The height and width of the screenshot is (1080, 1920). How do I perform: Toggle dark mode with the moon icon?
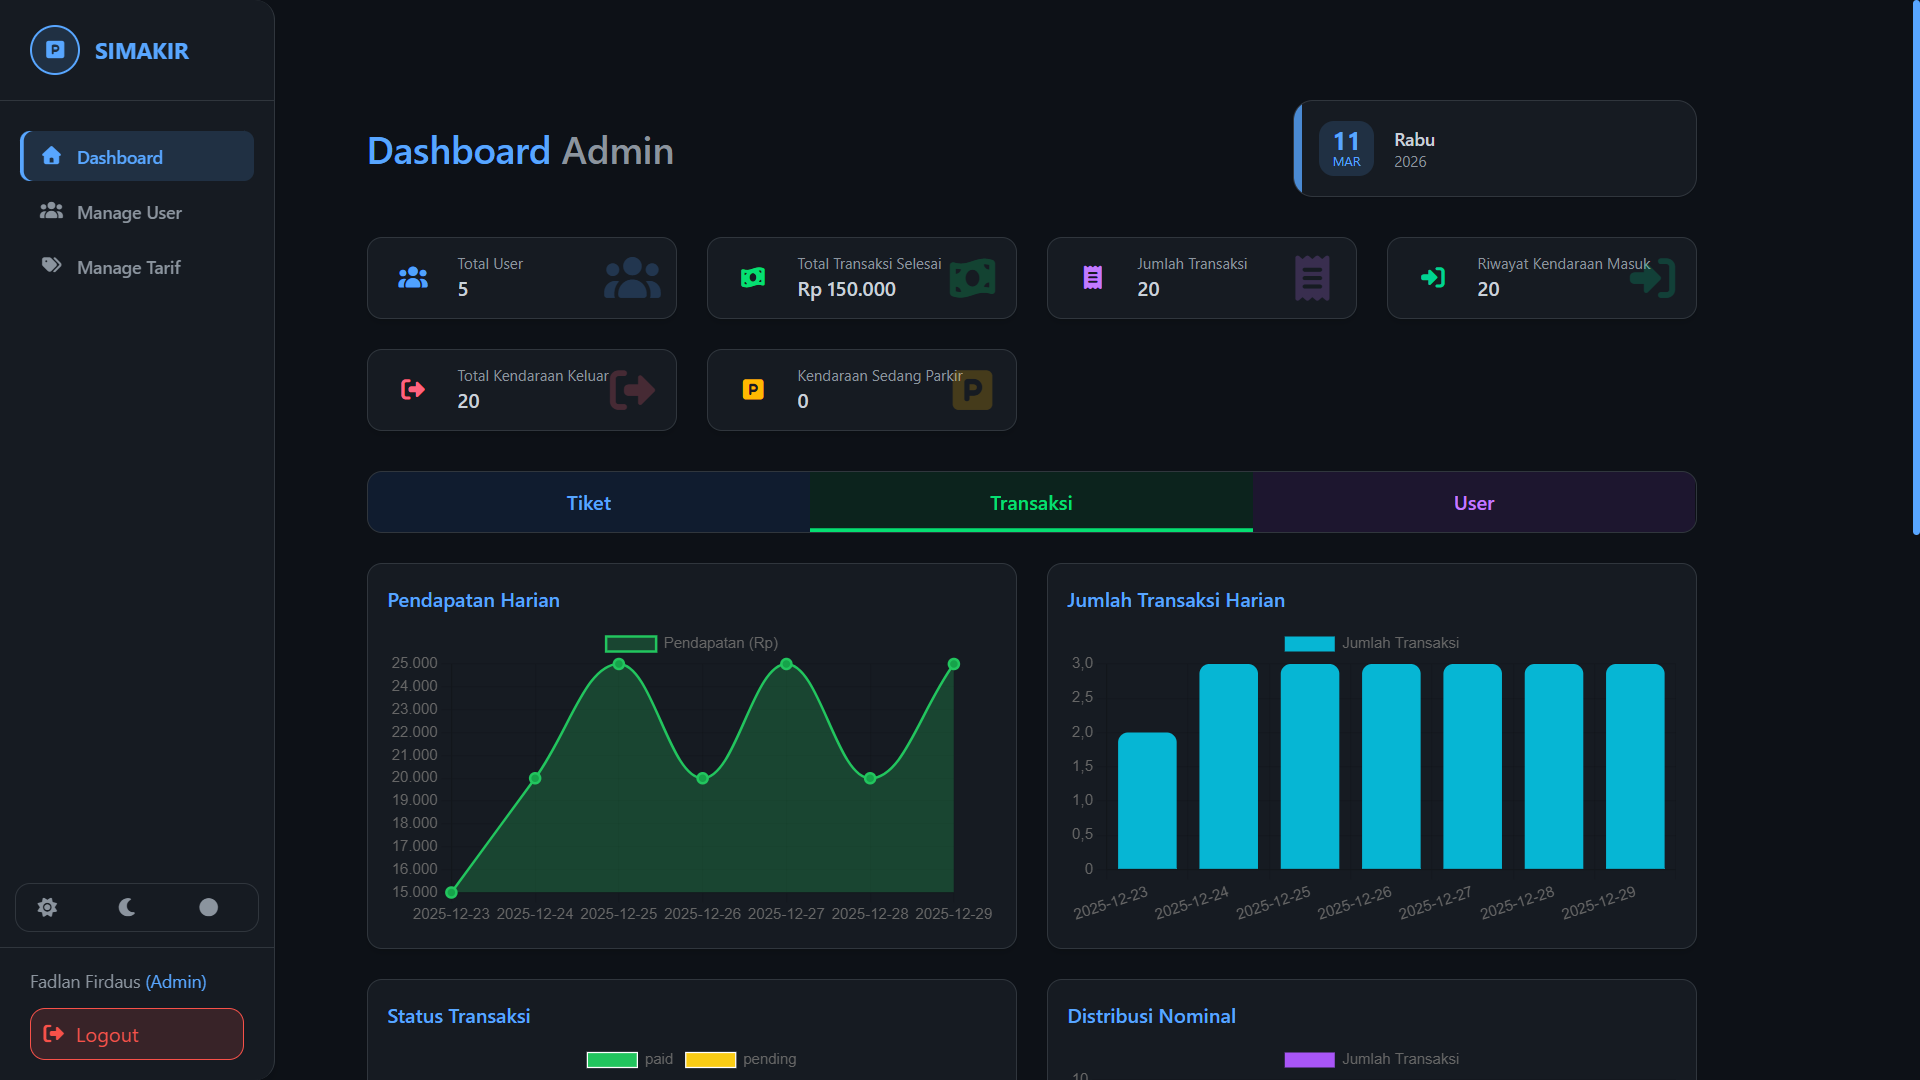[126, 907]
